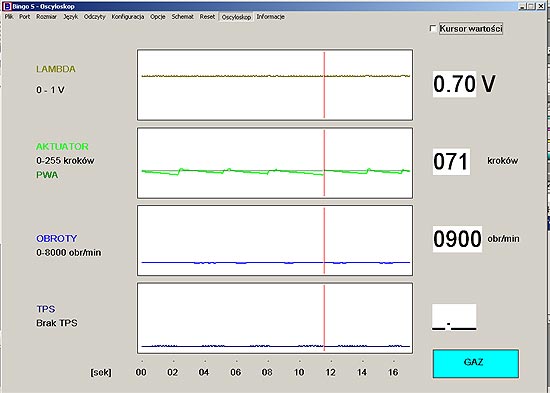Click the 0.70 V lambda readout
This screenshot has height=393, width=550.
[454, 84]
